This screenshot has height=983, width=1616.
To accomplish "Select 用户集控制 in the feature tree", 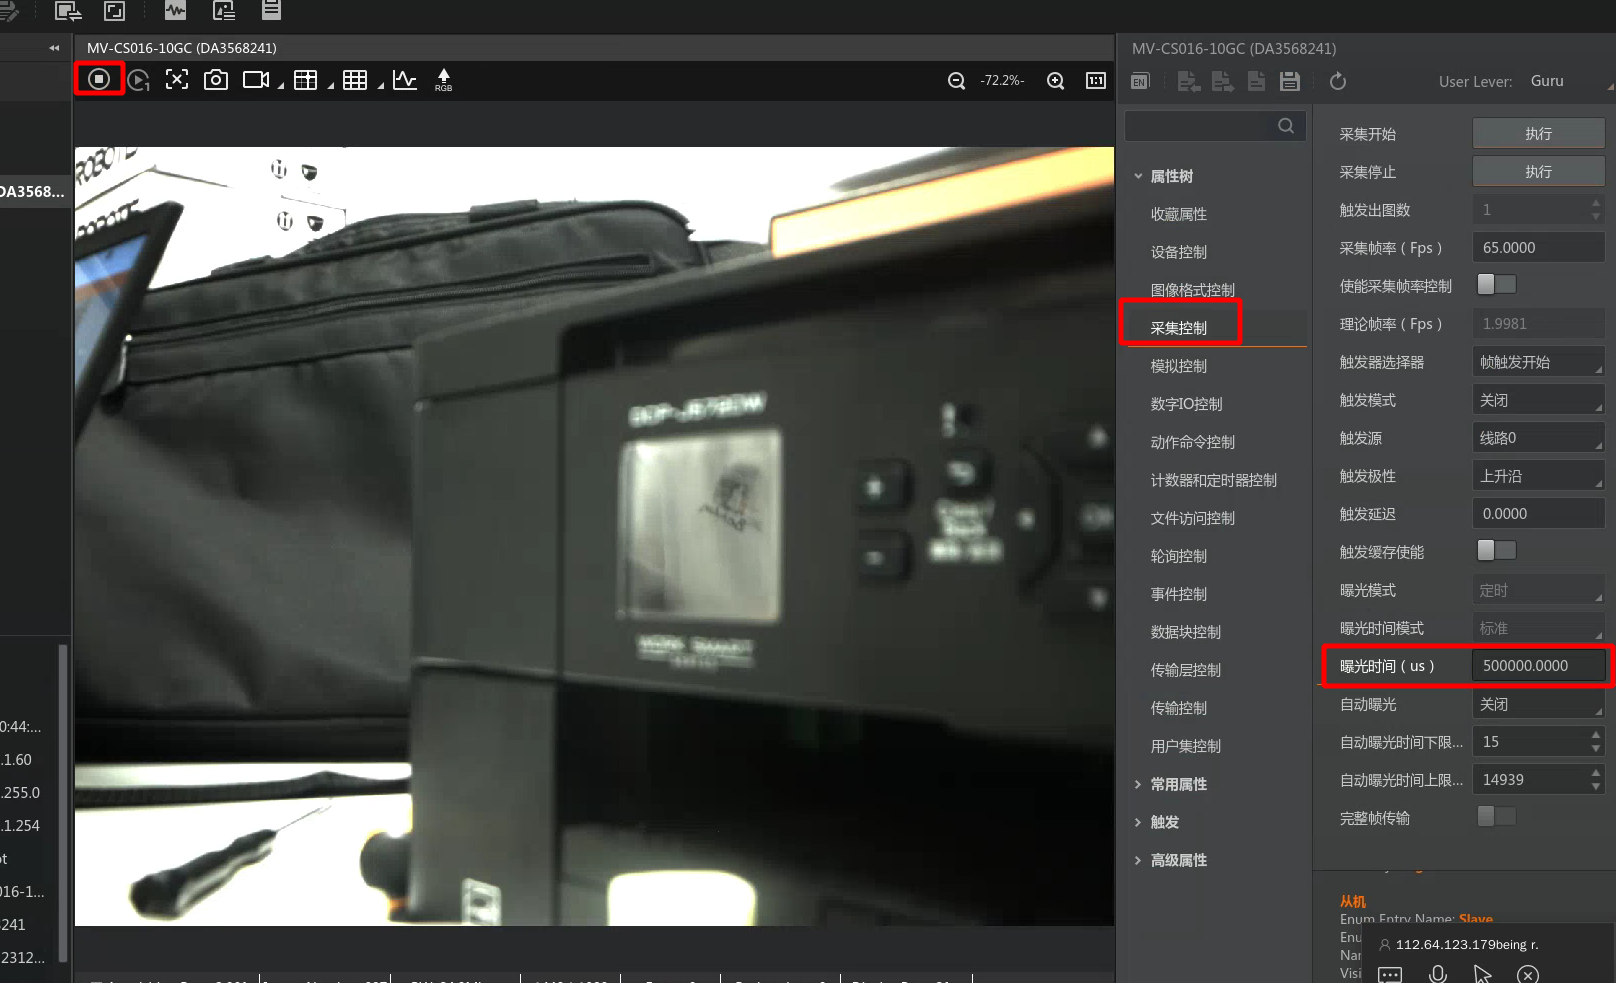I will (x=1186, y=746).
